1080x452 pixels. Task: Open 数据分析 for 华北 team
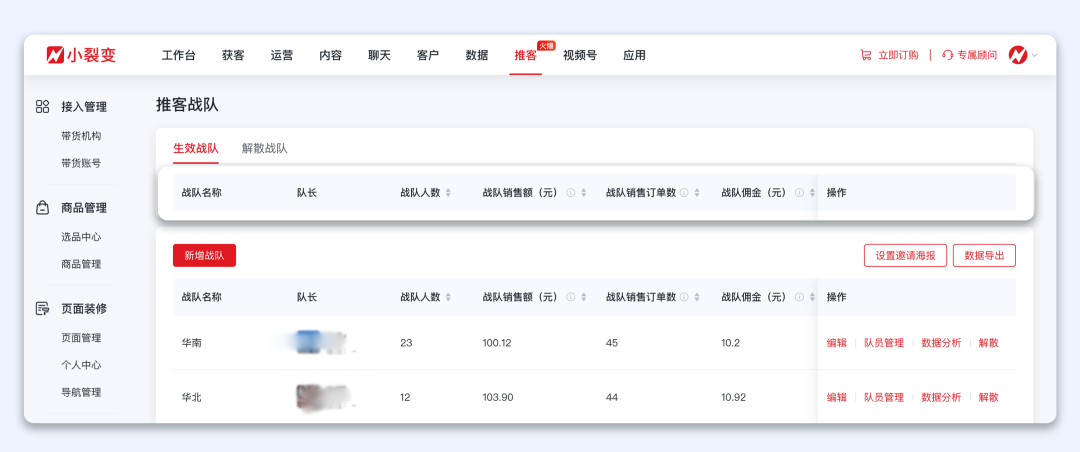click(941, 397)
